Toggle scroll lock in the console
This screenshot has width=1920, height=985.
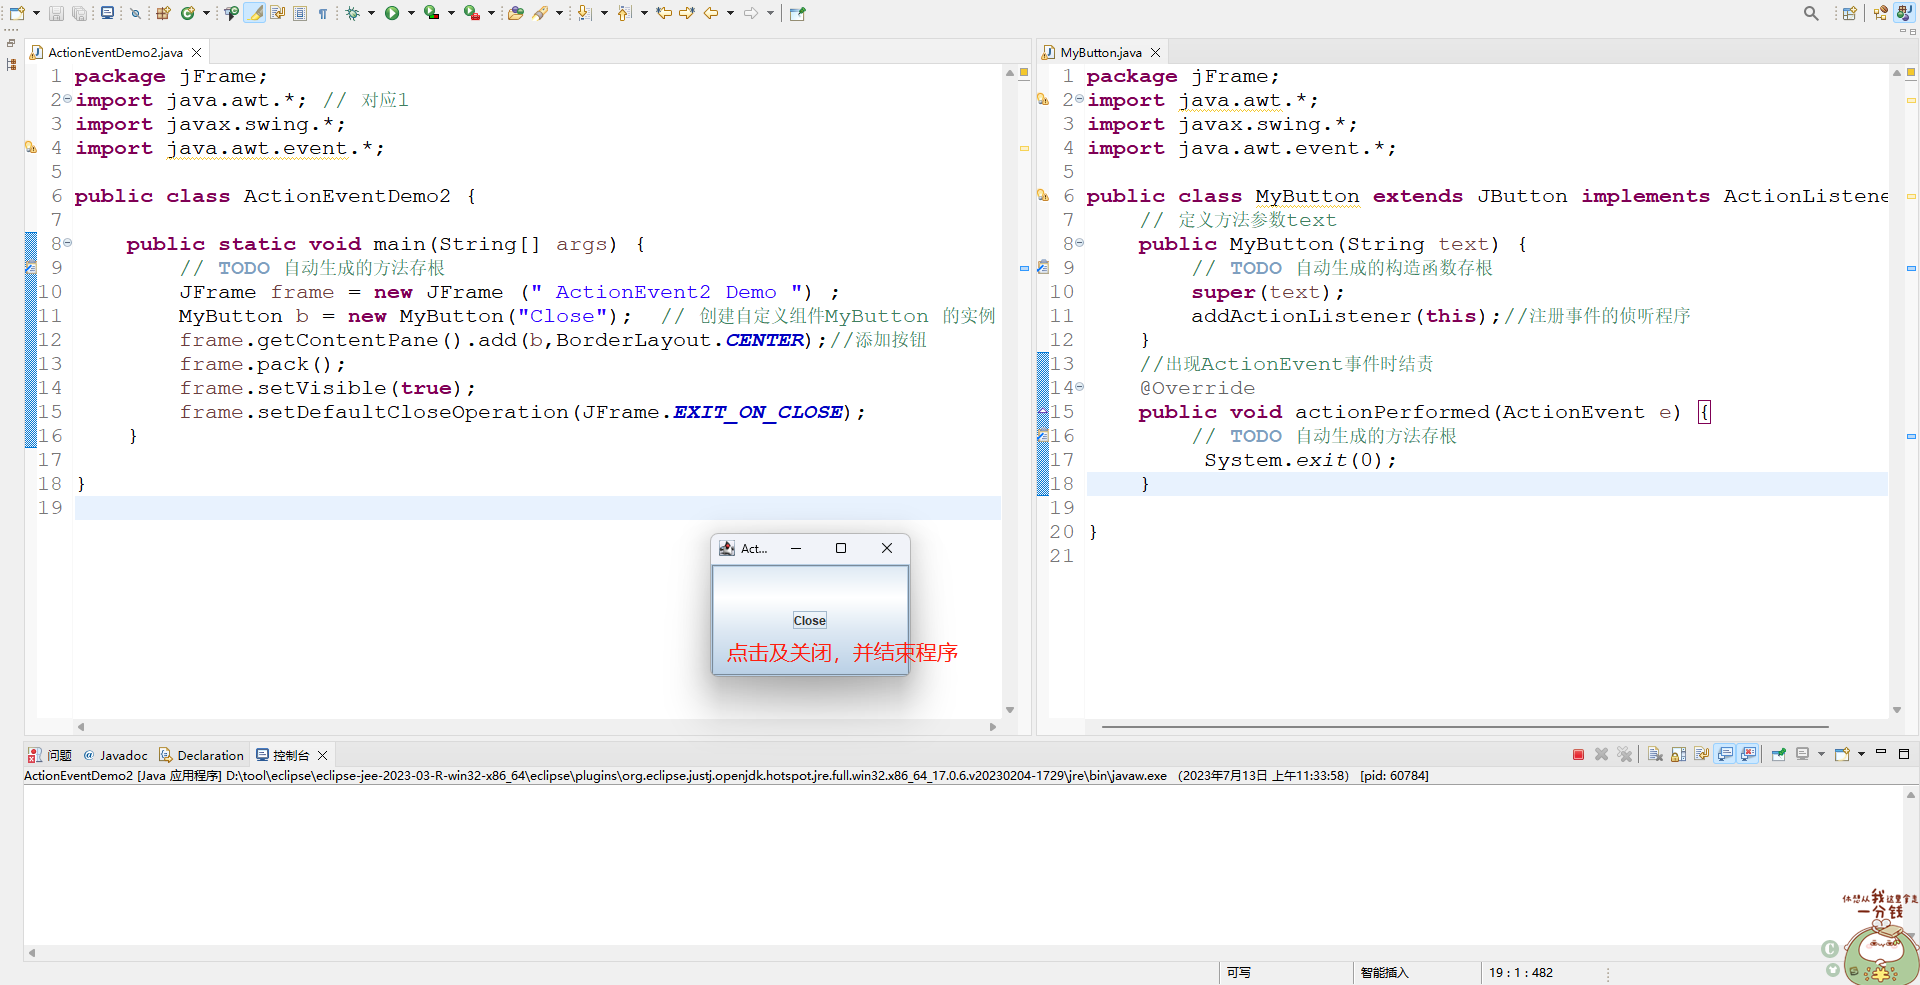1678,754
